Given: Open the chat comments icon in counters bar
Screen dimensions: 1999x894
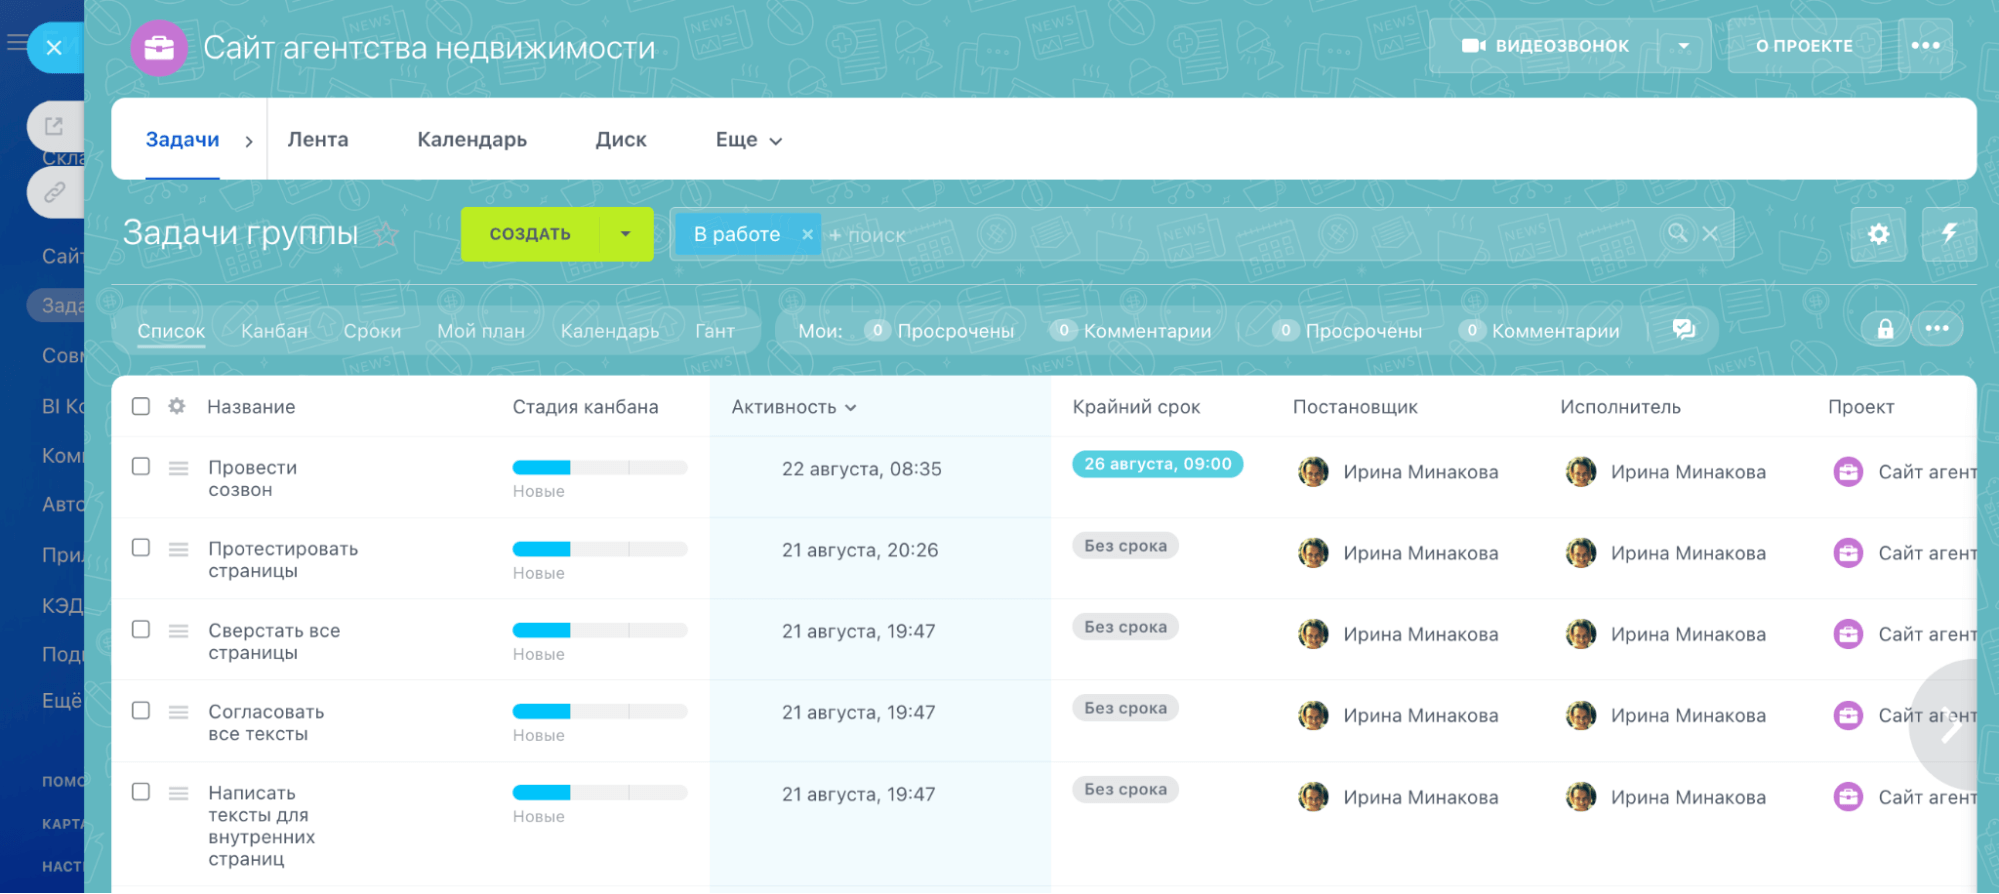Looking at the screenshot, I should click(1684, 330).
